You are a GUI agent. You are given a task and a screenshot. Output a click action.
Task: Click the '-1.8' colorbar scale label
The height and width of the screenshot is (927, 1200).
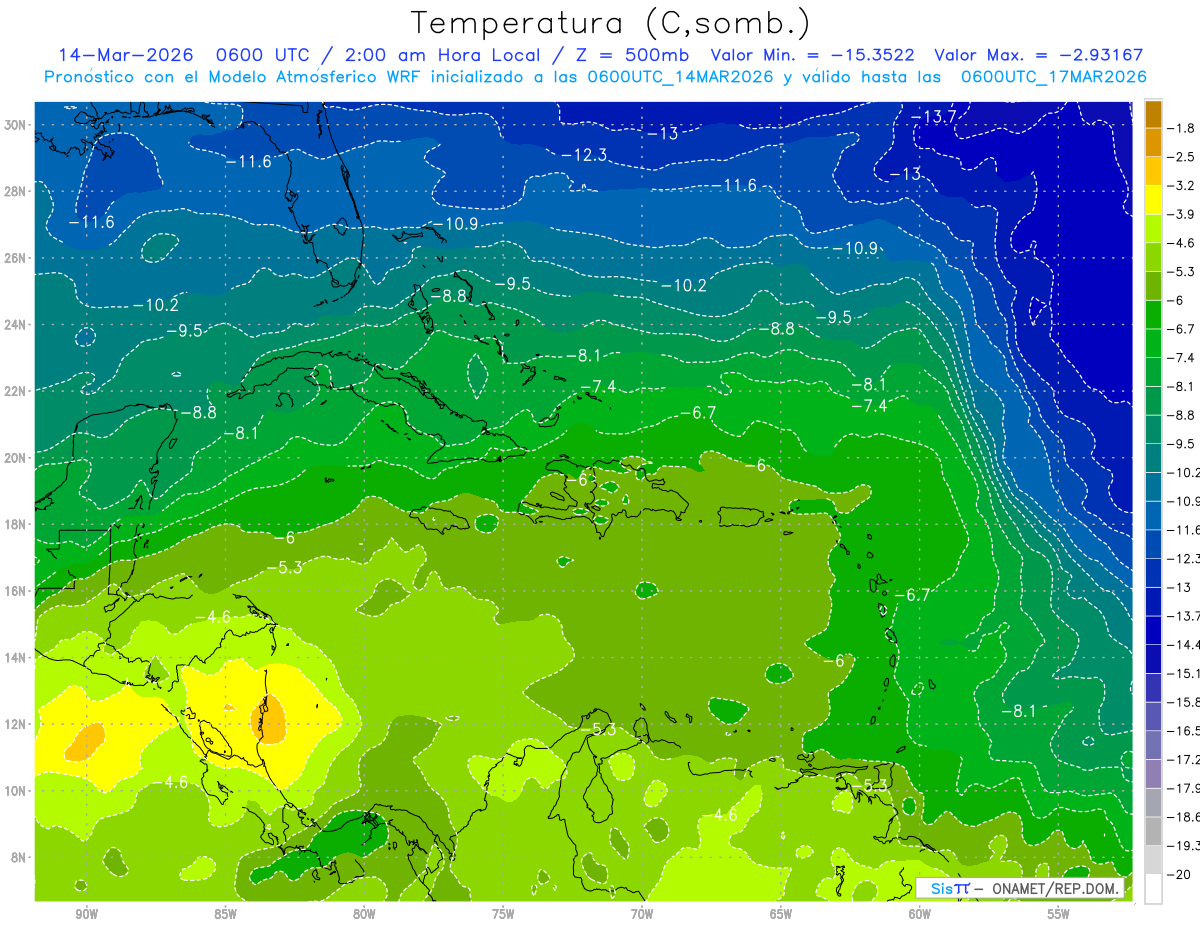click(x=1181, y=128)
